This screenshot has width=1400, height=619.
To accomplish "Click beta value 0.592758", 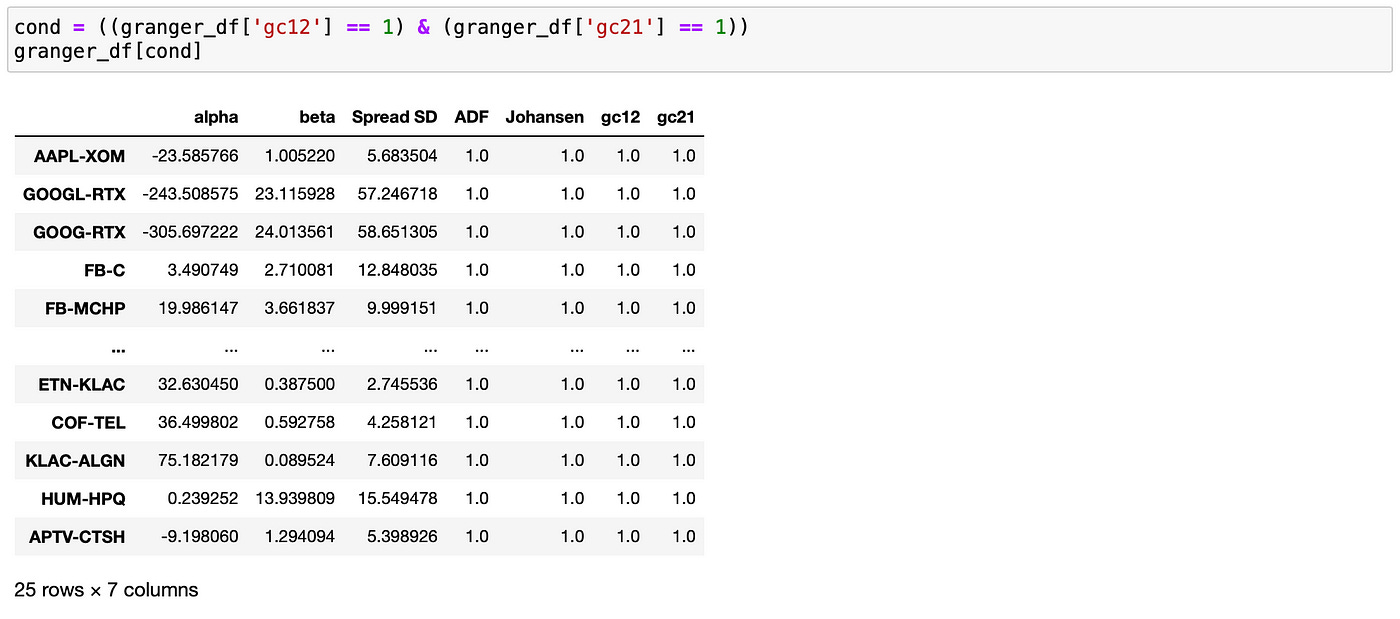I will click(x=299, y=422).
